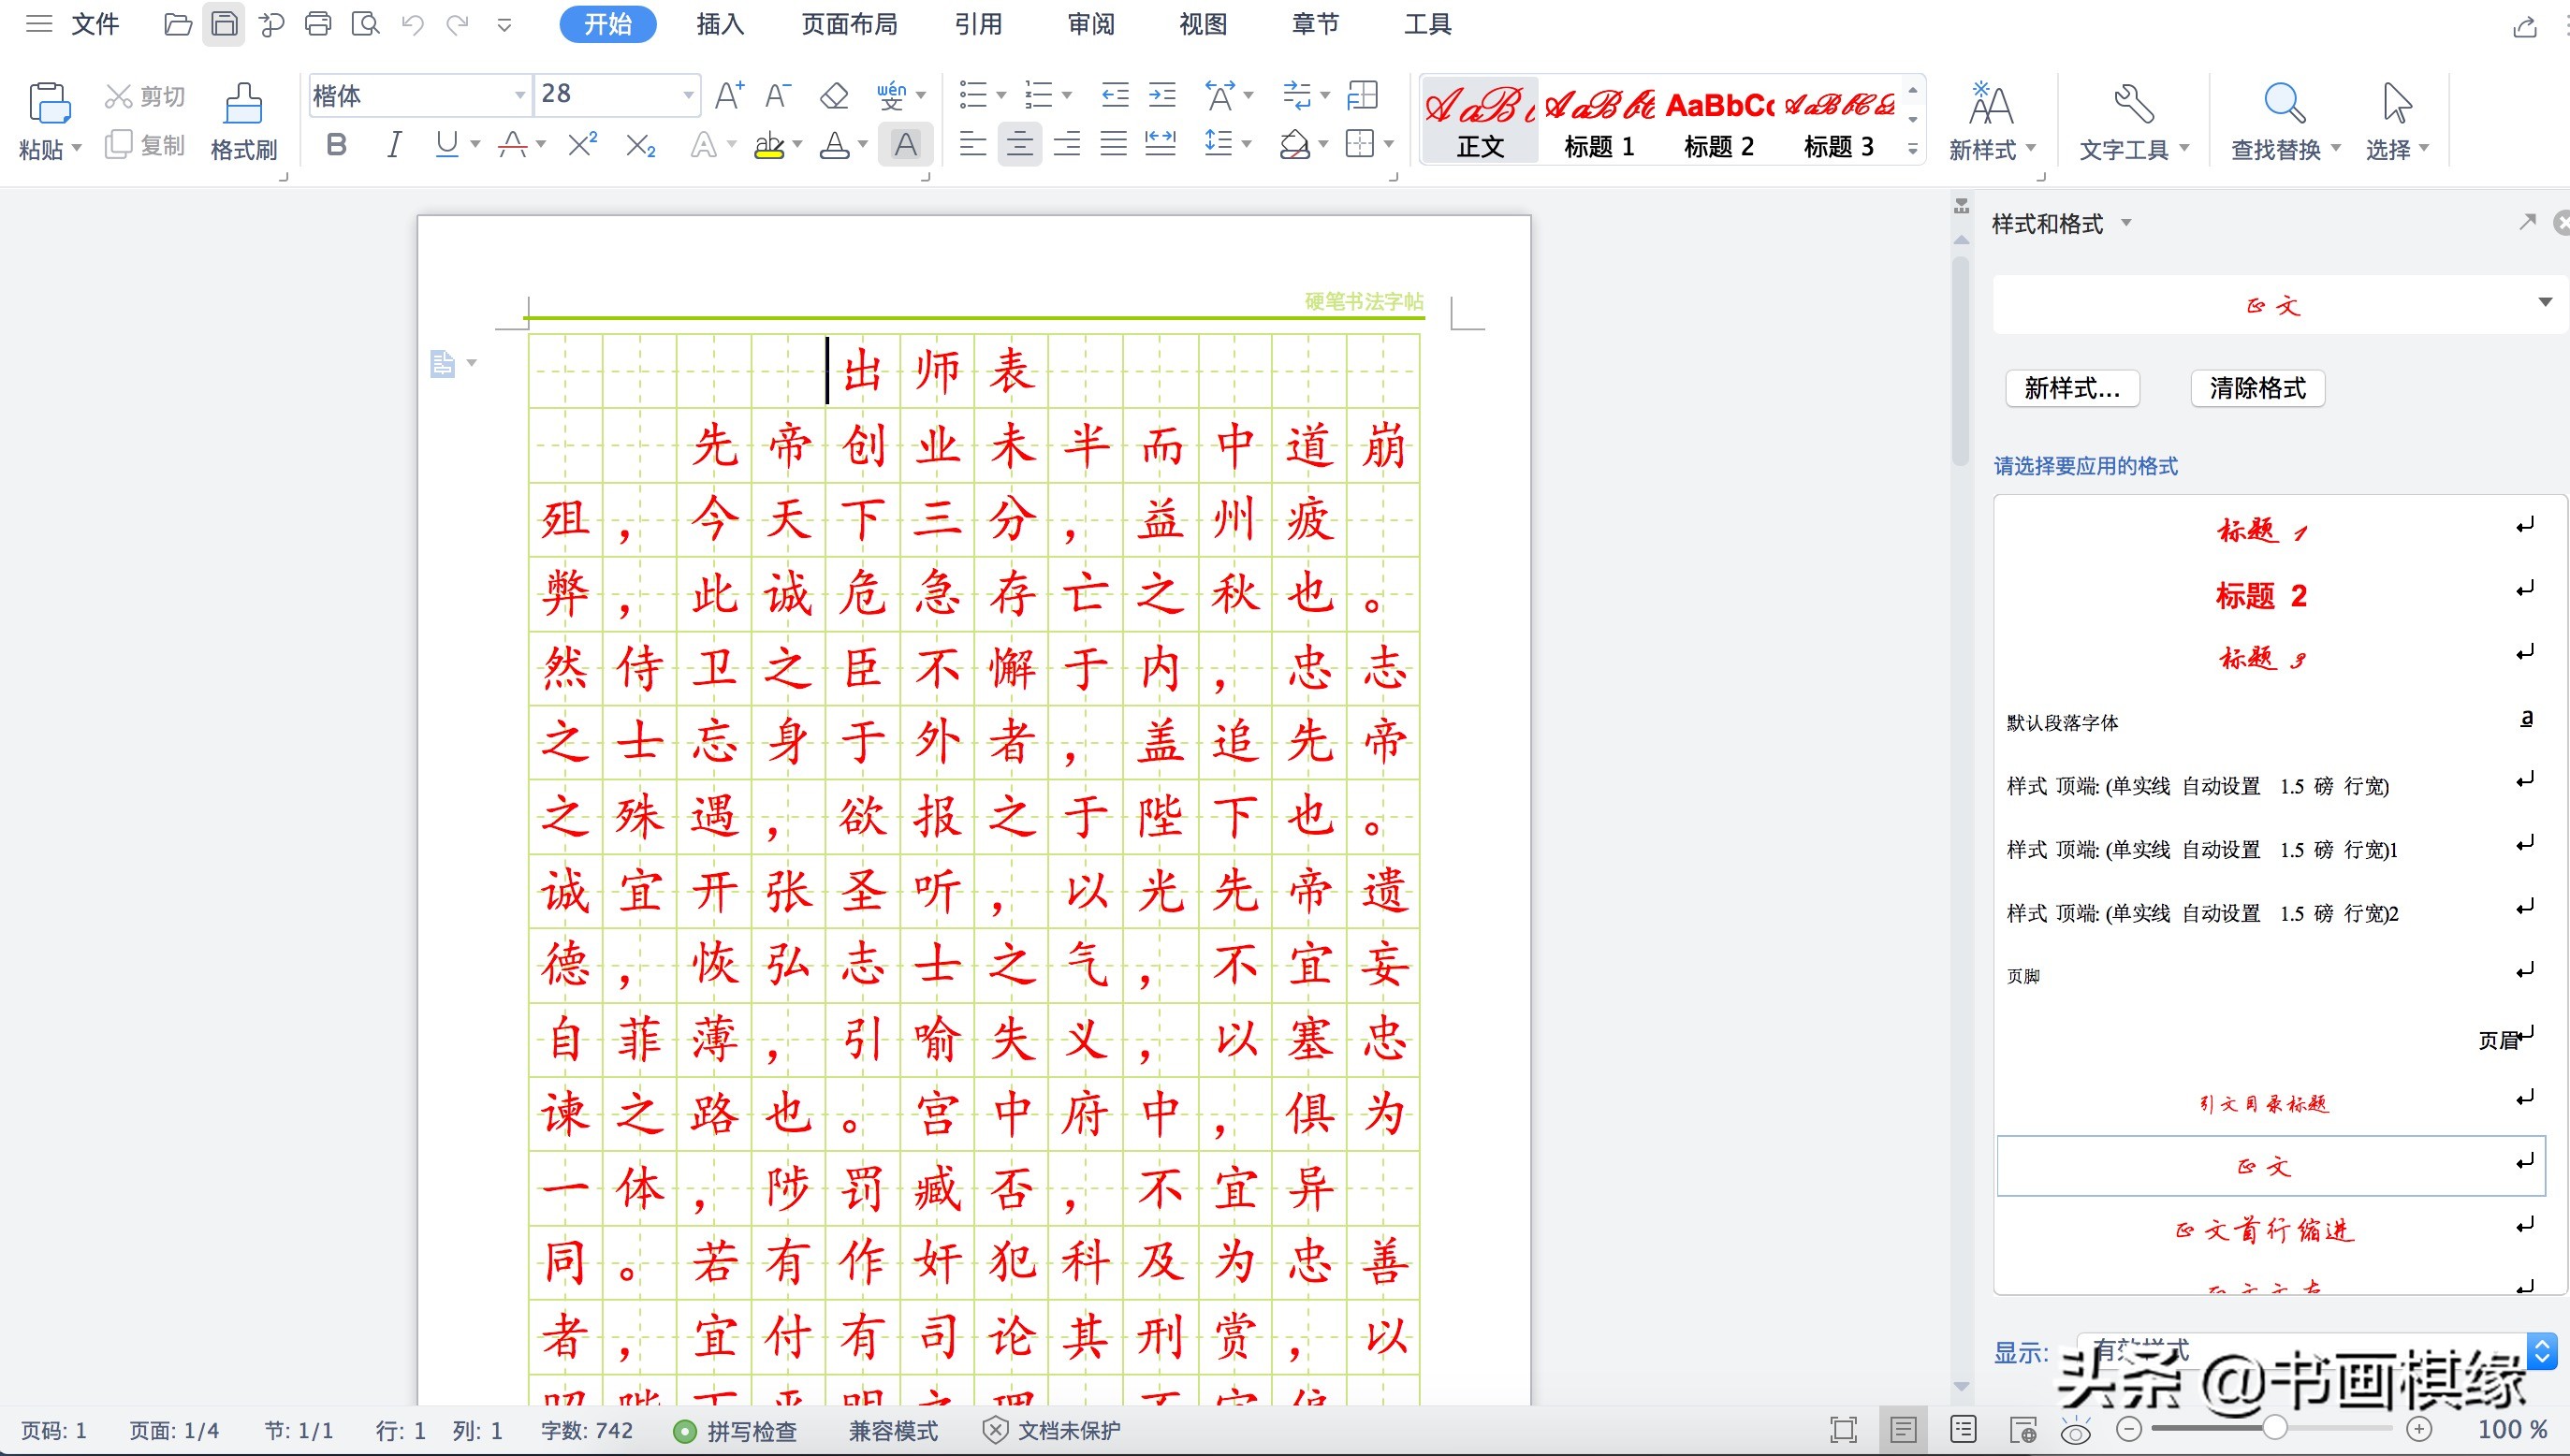This screenshot has width=2570, height=1456.
Task: Click the vertical scrollbar of the document
Action: 1960,362
